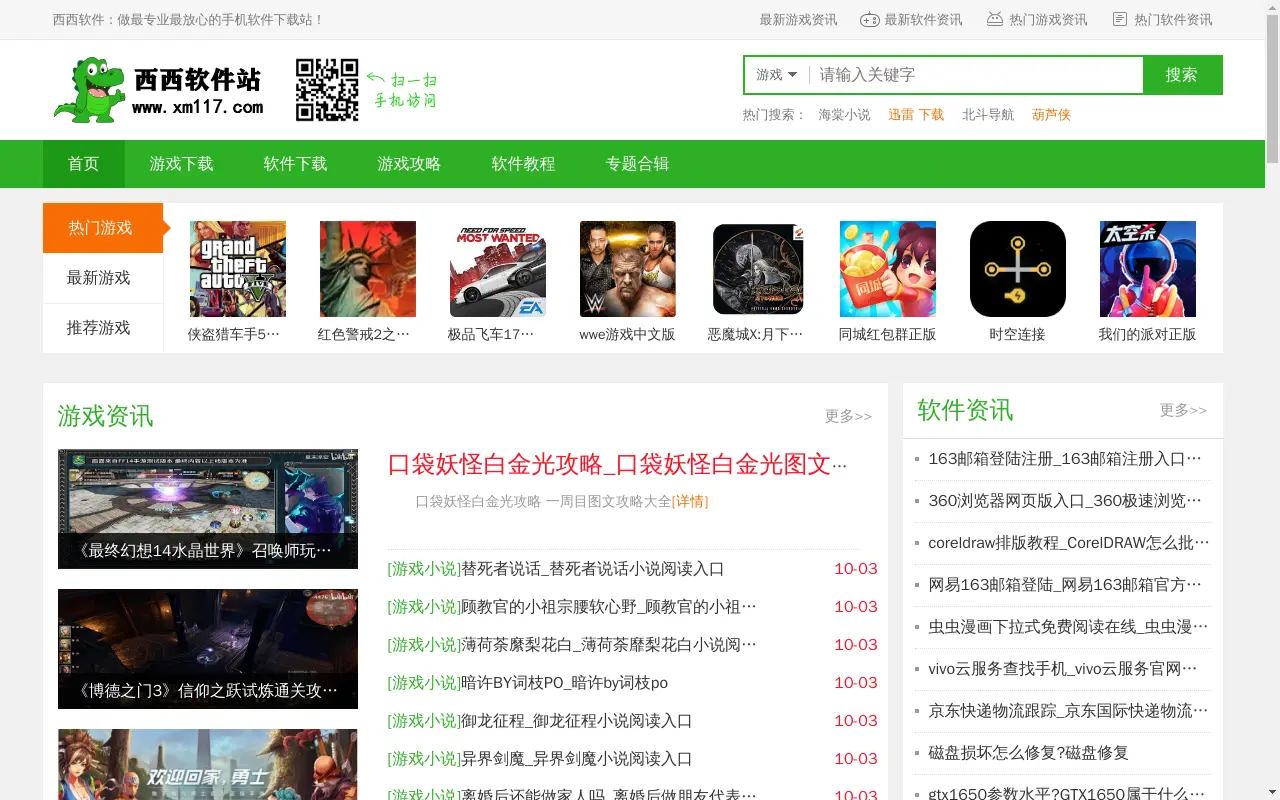
Task: Open the 最新游戏资讯 top link
Action: (798, 19)
